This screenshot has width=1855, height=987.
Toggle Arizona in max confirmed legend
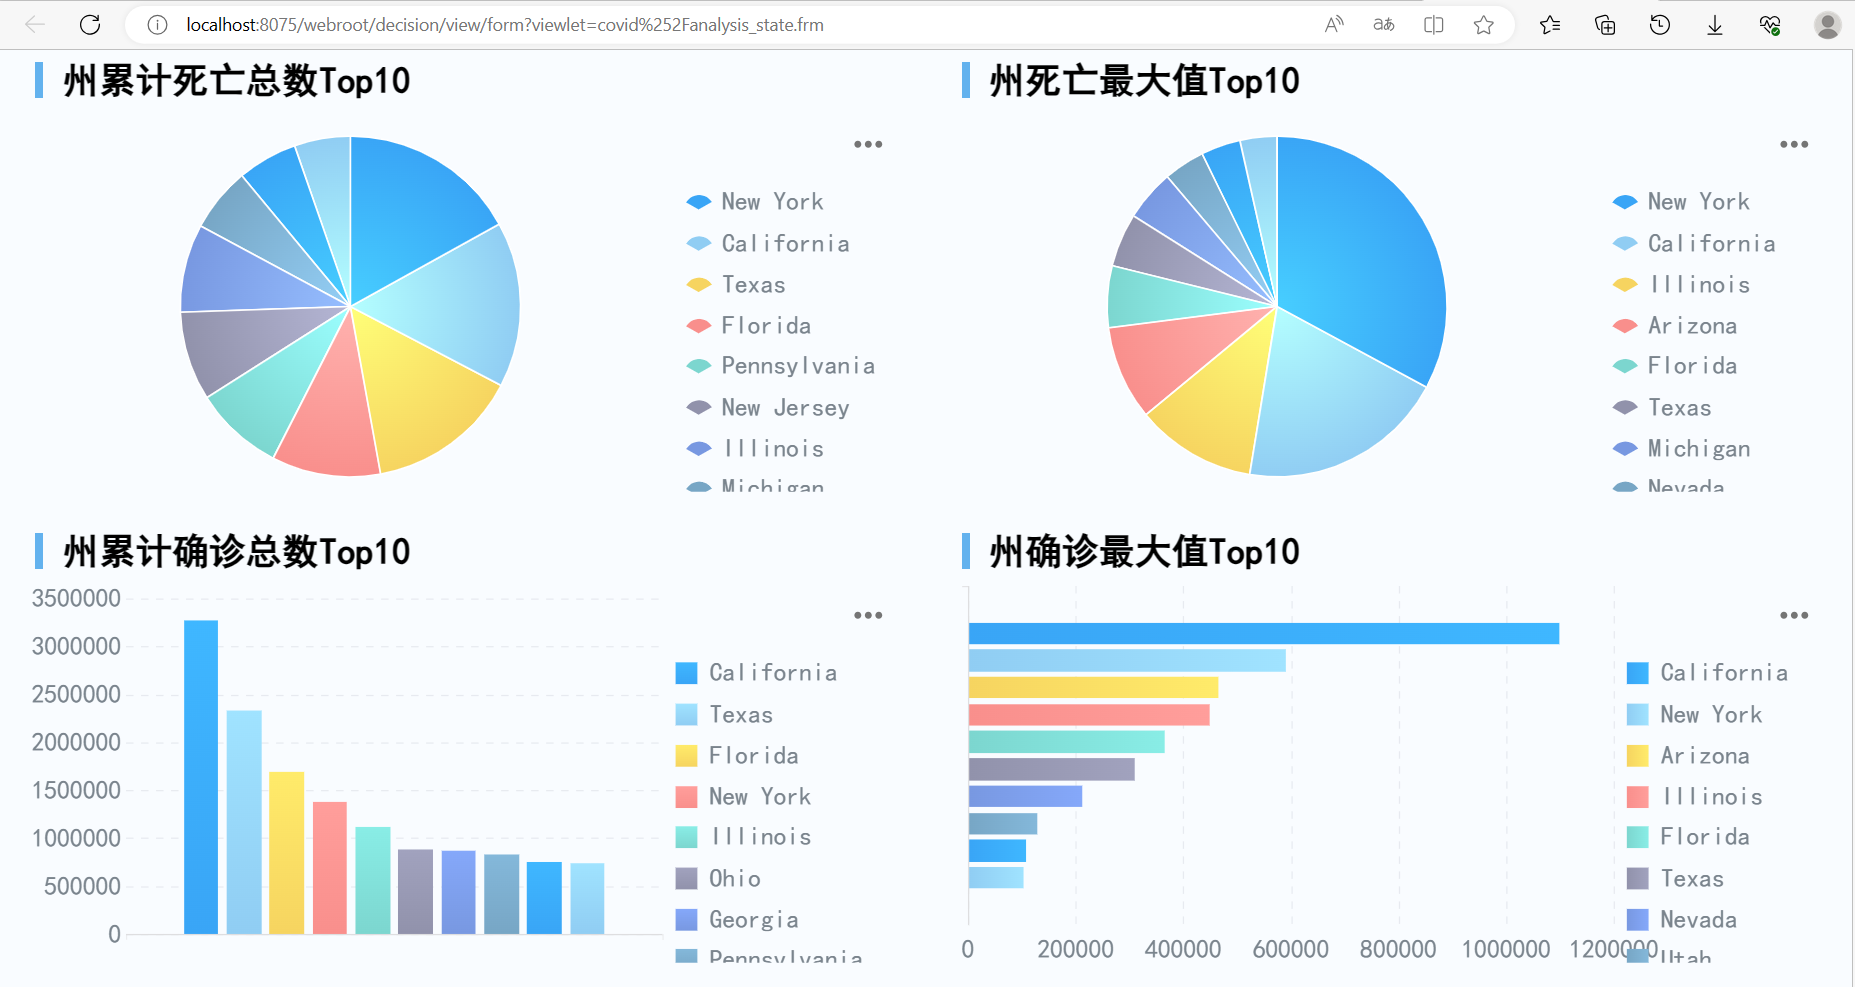pyautogui.click(x=1689, y=756)
